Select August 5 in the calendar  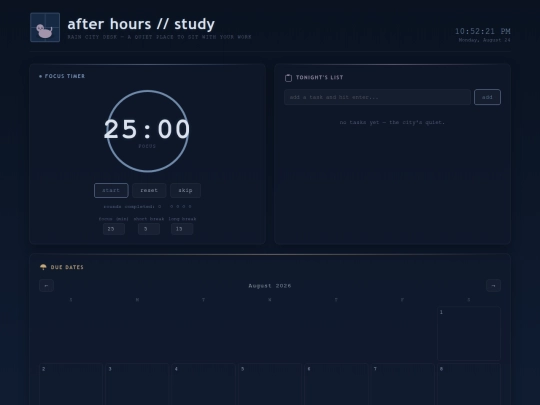[x=270, y=384]
